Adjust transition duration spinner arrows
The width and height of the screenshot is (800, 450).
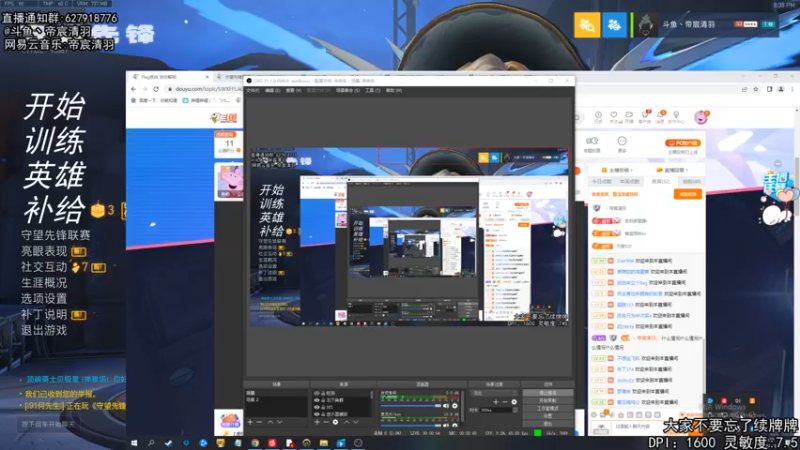coord(515,410)
